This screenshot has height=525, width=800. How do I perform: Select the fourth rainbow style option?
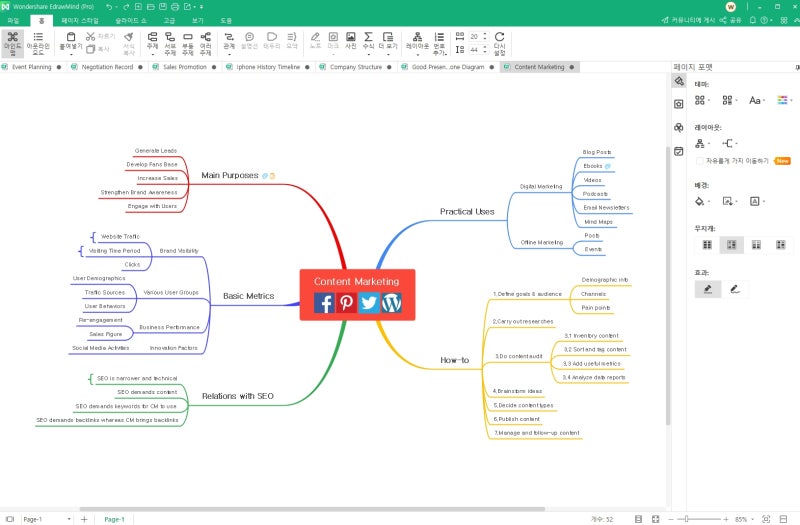click(781, 245)
